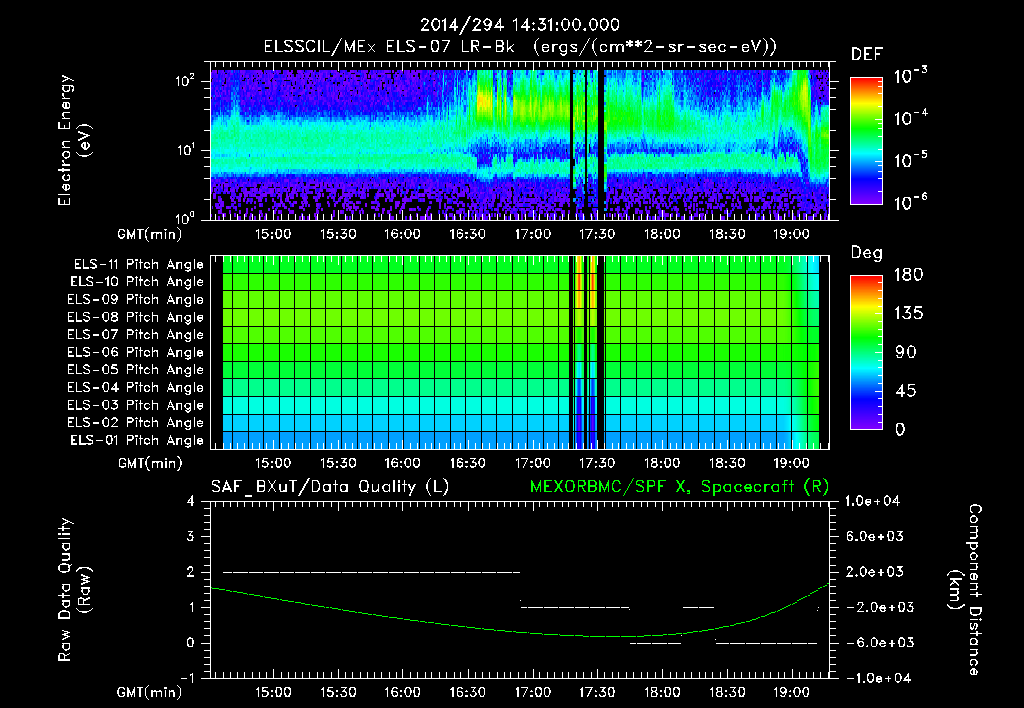
Task: Click the 3 tick on the data quality axis
Action: [x=191, y=536]
